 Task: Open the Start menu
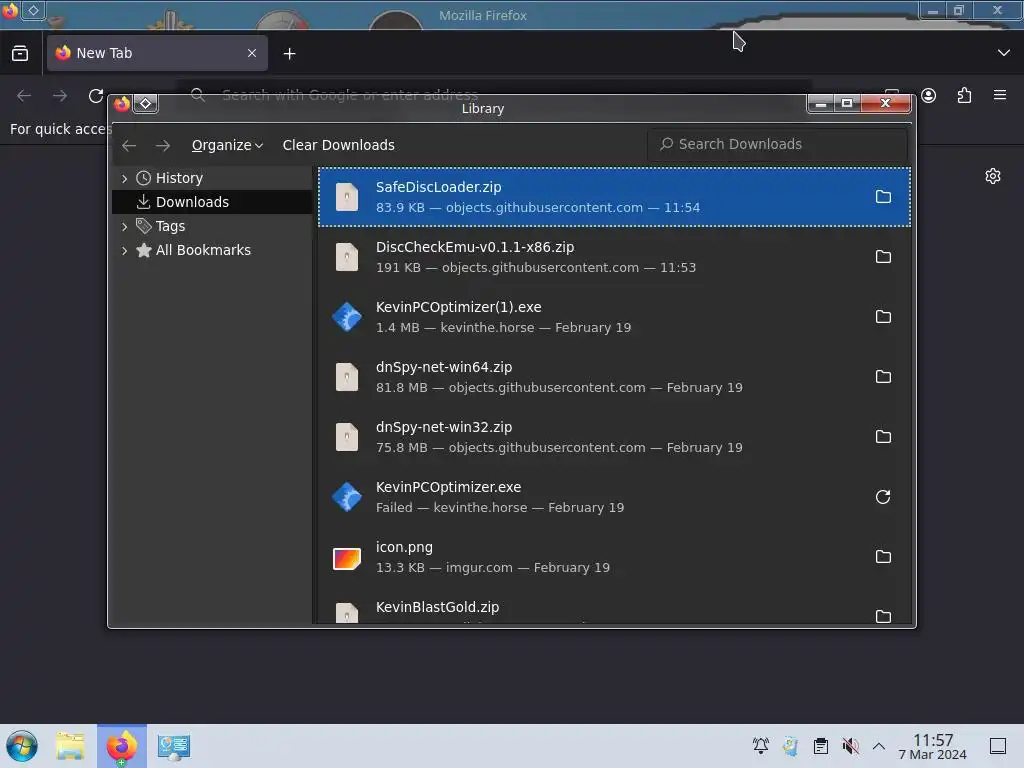pos(22,746)
